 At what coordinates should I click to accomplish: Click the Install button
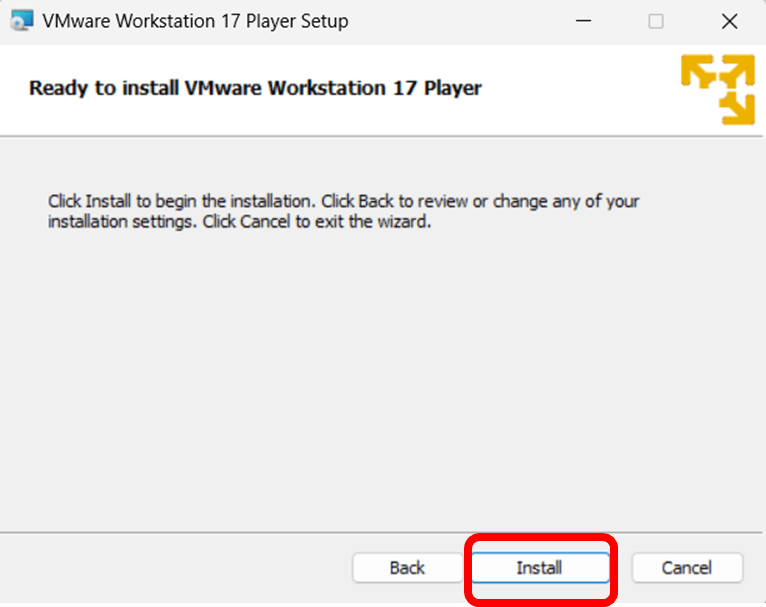point(539,568)
